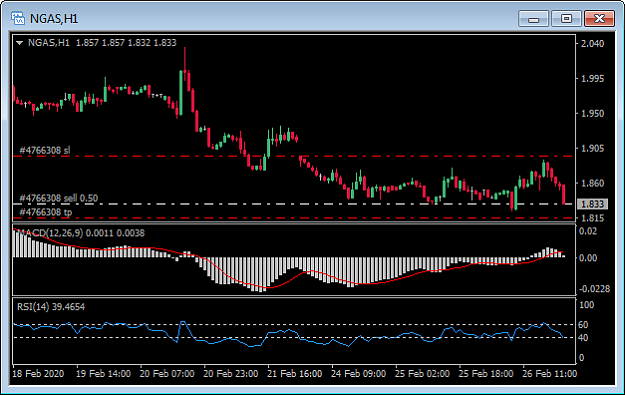Click the RSI scale value 100
Viewport: 625px width, 395px height.
[586, 305]
